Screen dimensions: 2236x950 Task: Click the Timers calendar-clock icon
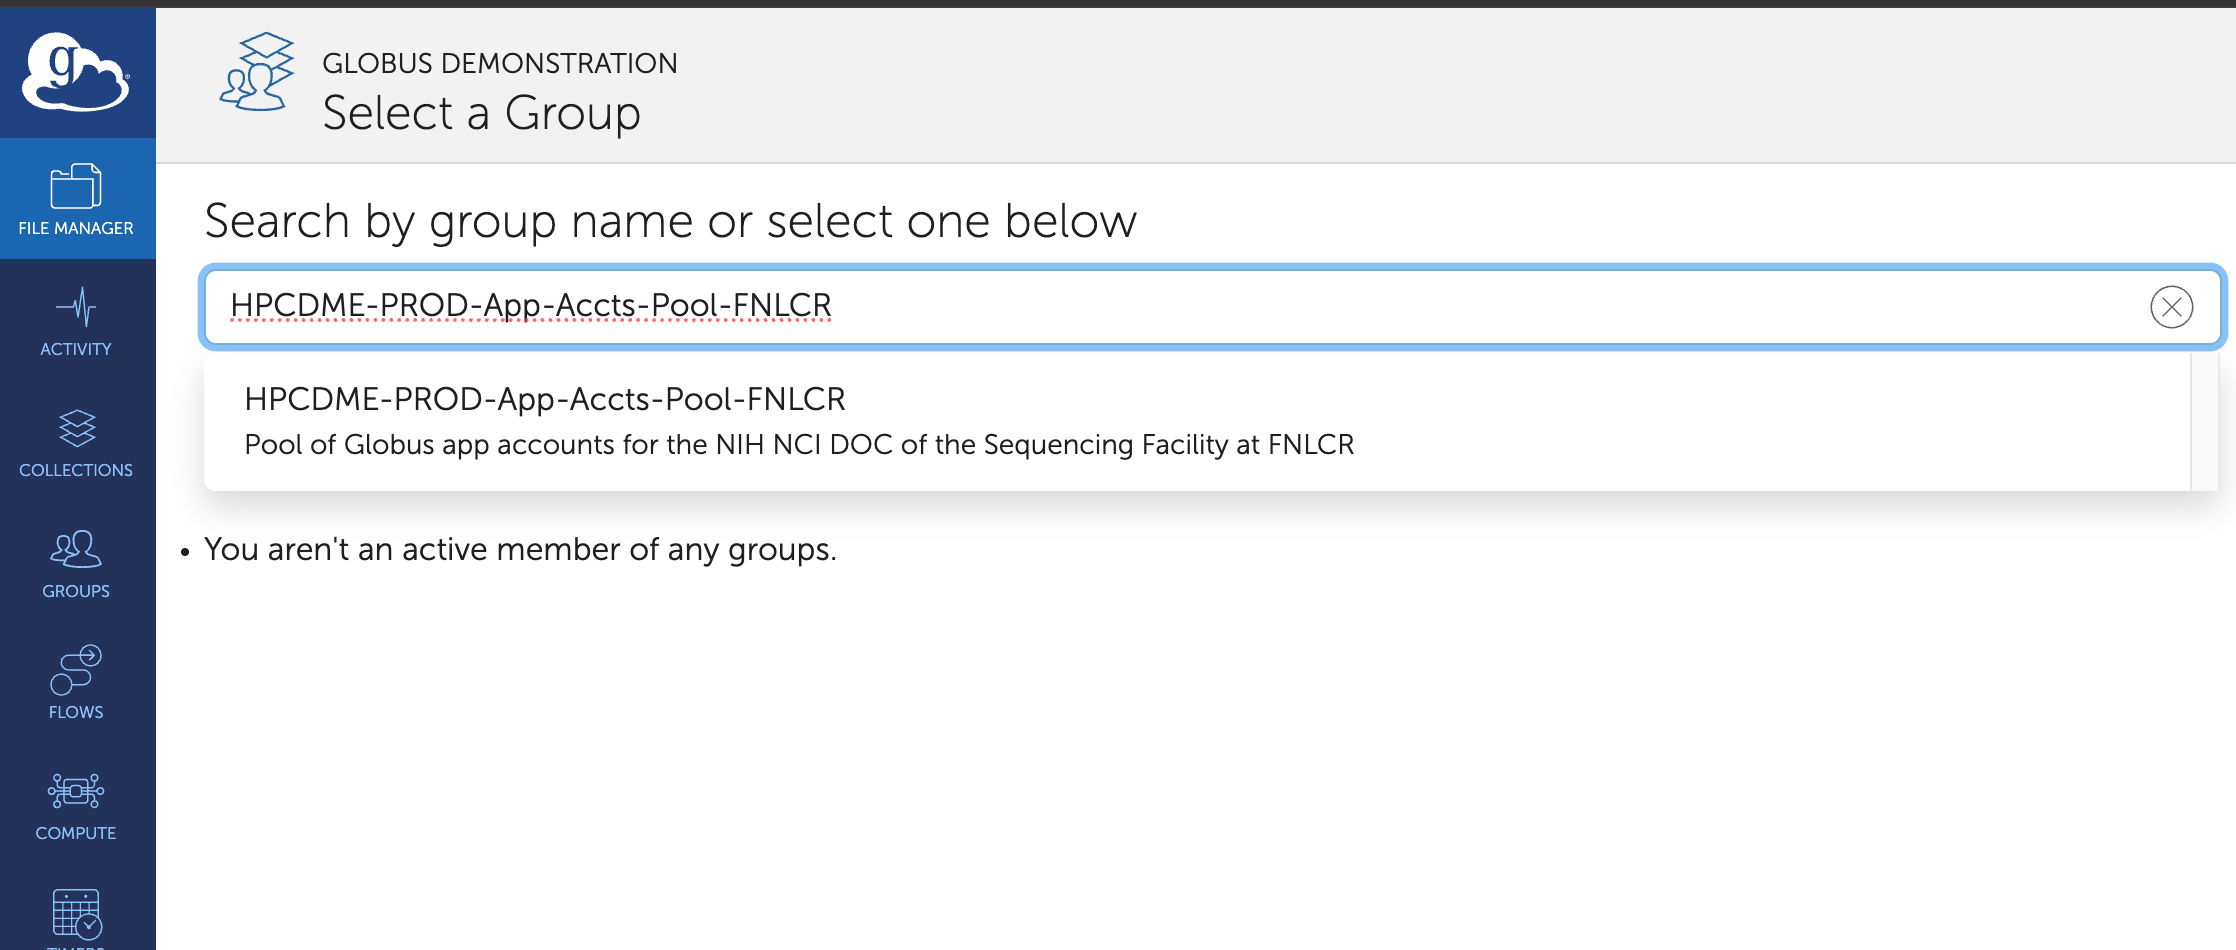click(76, 914)
